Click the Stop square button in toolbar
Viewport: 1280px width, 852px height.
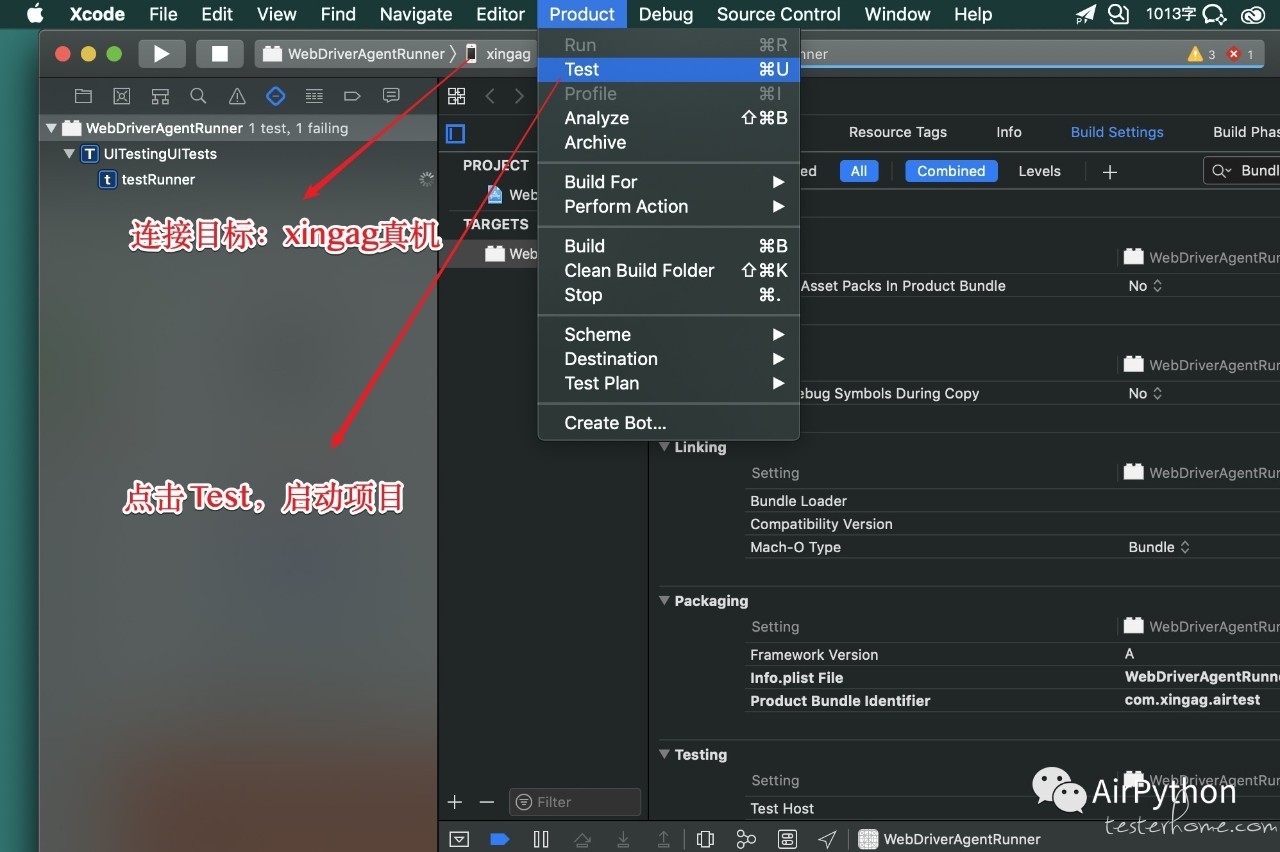pos(220,54)
